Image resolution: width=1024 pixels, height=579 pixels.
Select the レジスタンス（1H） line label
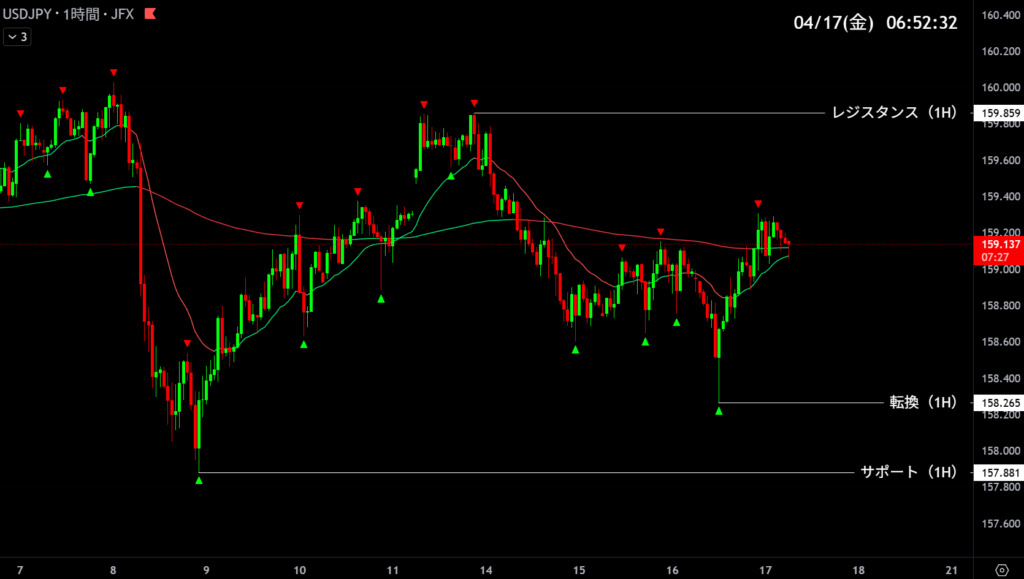point(893,113)
